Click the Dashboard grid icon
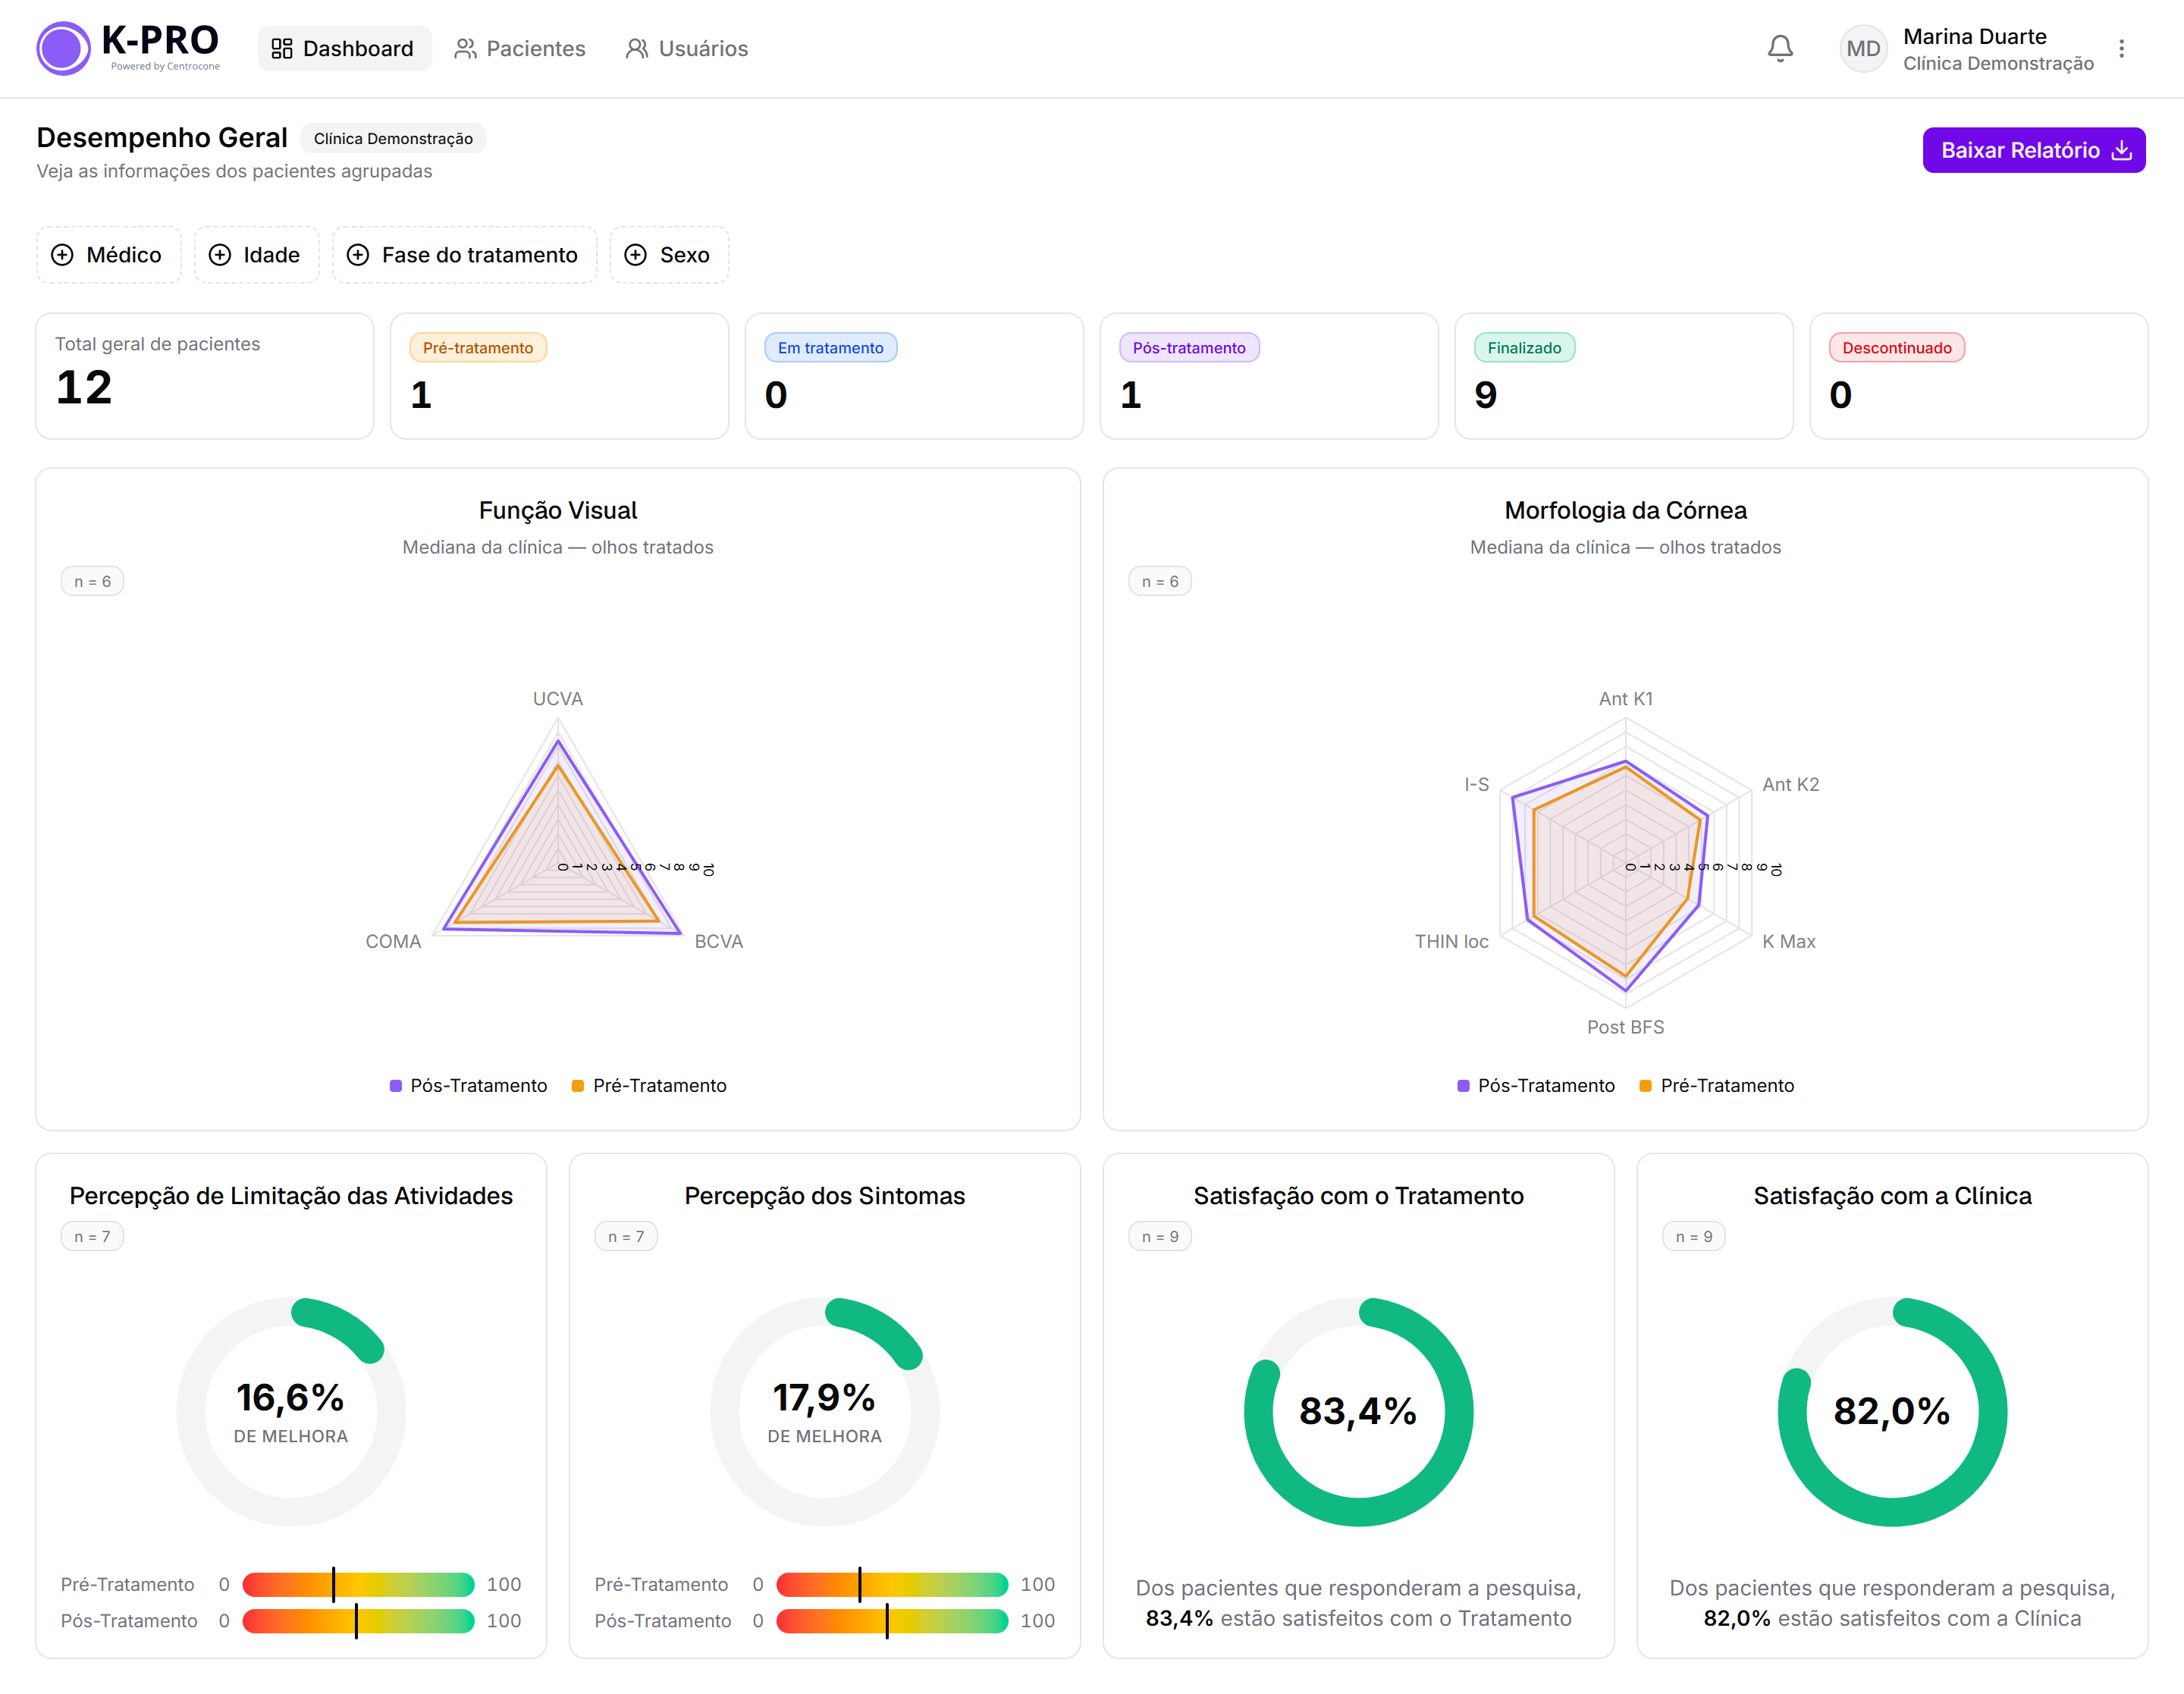This screenshot has width=2184, height=1694. pos(282,48)
